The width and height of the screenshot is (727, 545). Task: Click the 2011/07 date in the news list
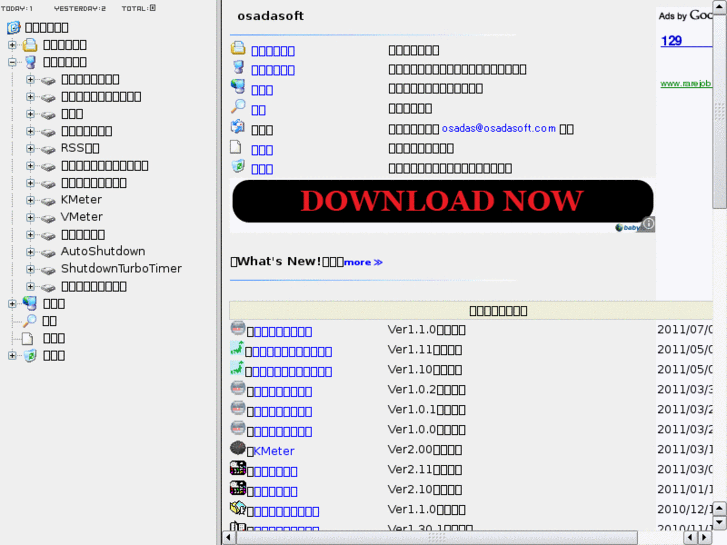(685, 330)
